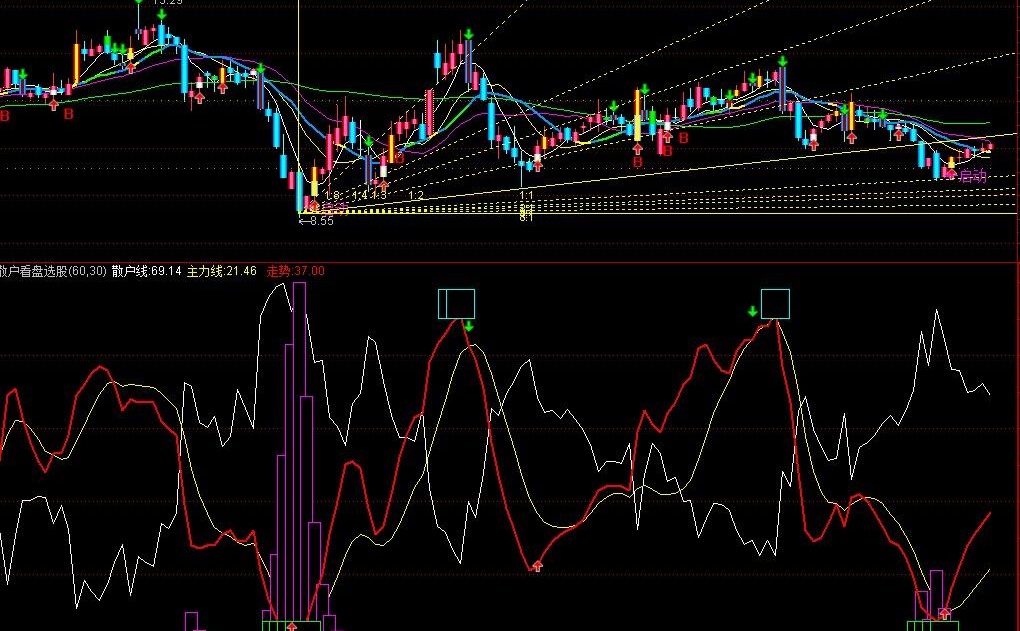Click the red up arrow at the red trend line trough
Image resolution: width=1020 pixels, height=631 pixels.
coord(537,566)
